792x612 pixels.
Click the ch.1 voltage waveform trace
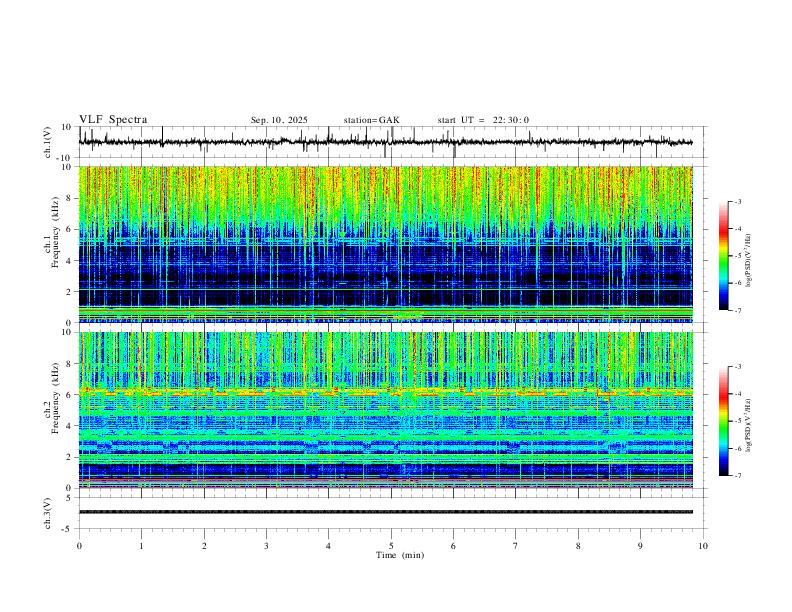tap(385, 142)
